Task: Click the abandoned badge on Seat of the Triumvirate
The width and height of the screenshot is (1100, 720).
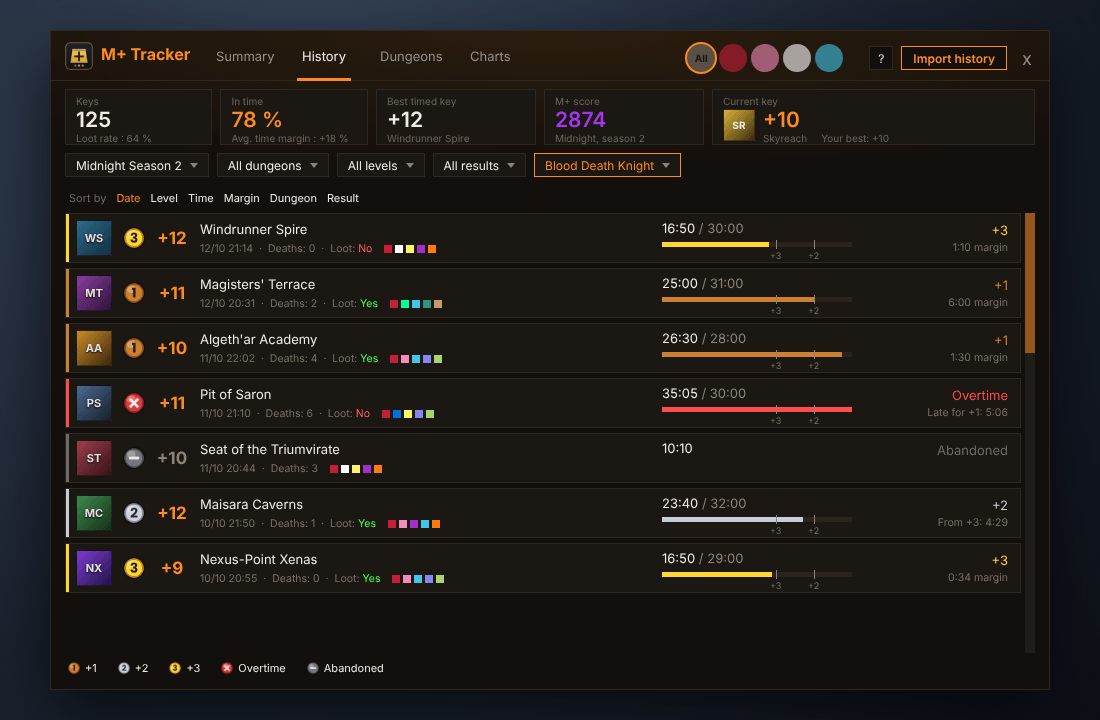Action: tap(134, 458)
